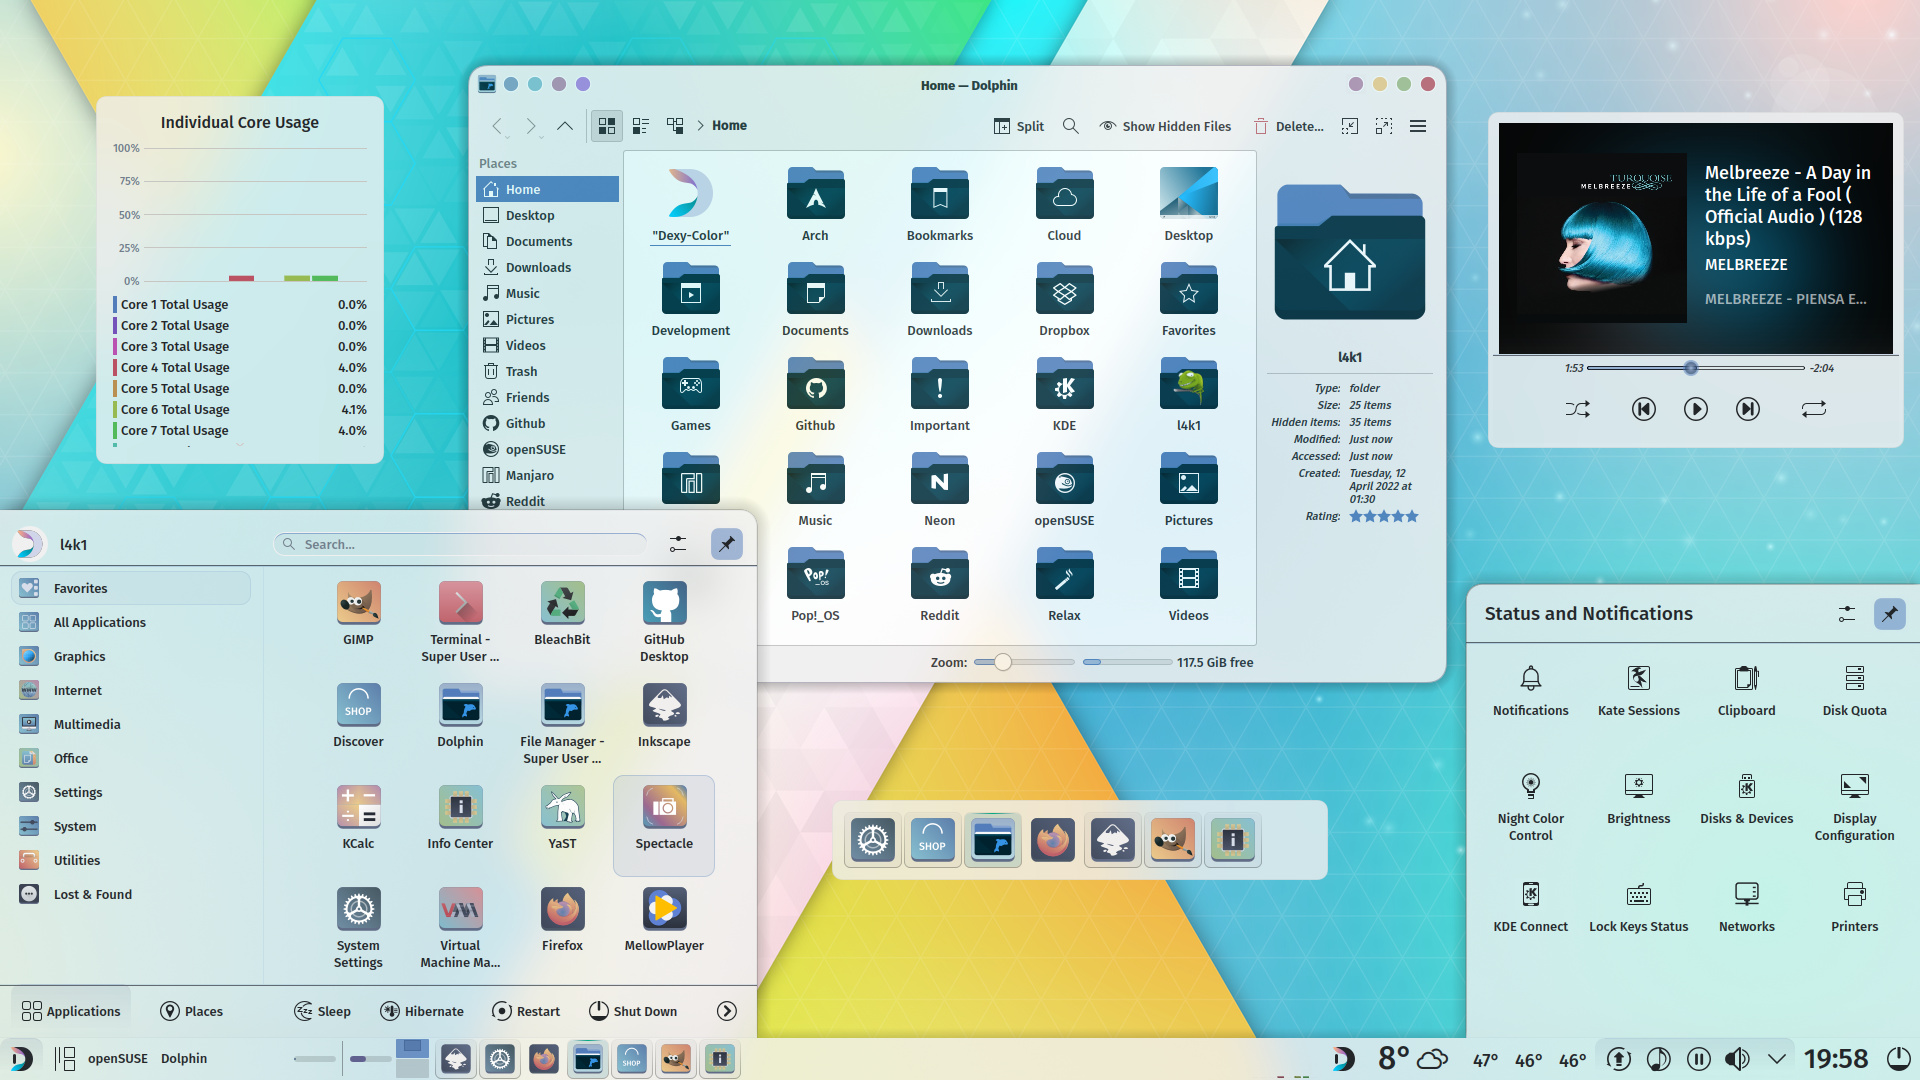Screen dimensions: 1920x1080
Task: Open the Dolphin hamburger menu
Action: (1418, 126)
